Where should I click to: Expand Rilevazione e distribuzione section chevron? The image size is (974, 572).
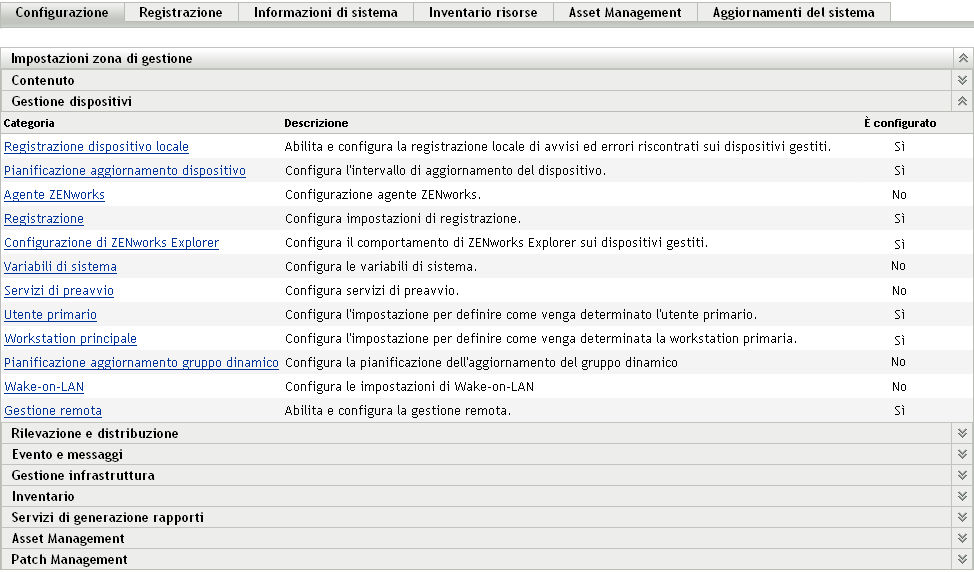click(x=963, y=434)
